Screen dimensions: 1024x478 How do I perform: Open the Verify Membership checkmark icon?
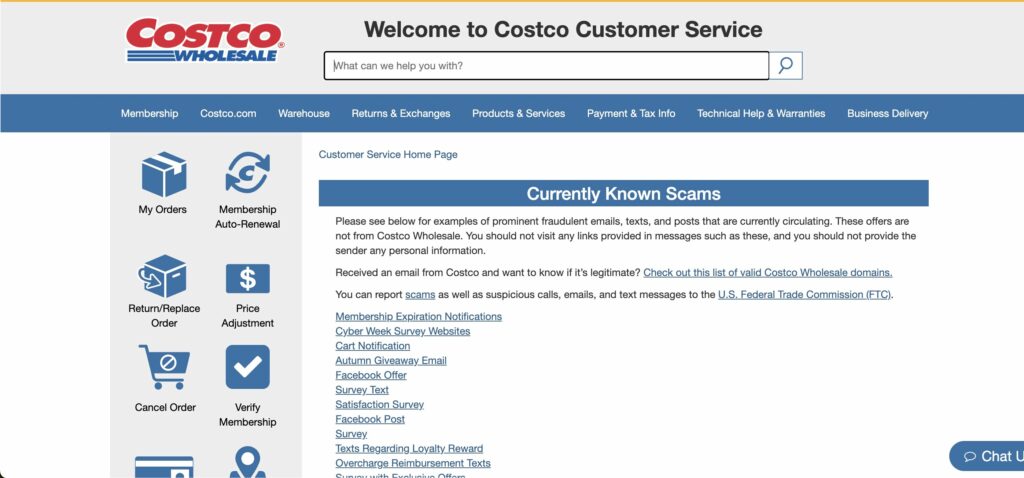[248, 367]
